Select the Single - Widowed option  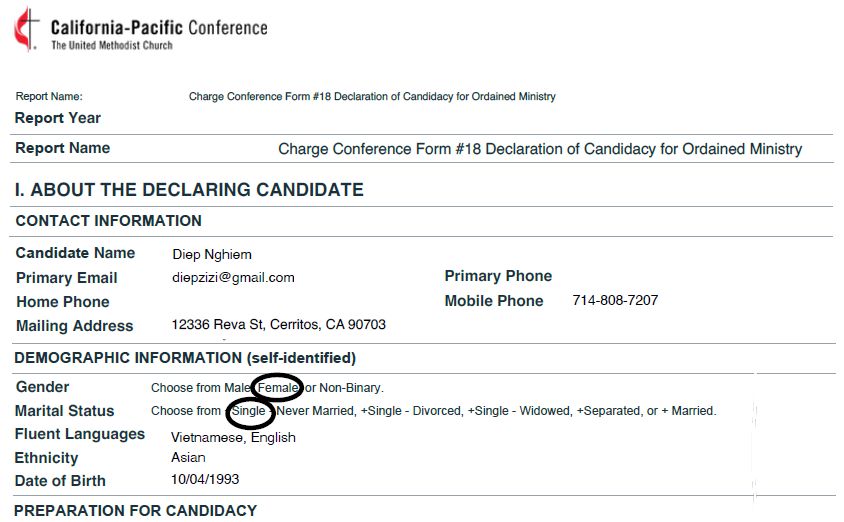click(x=519, y=411)
